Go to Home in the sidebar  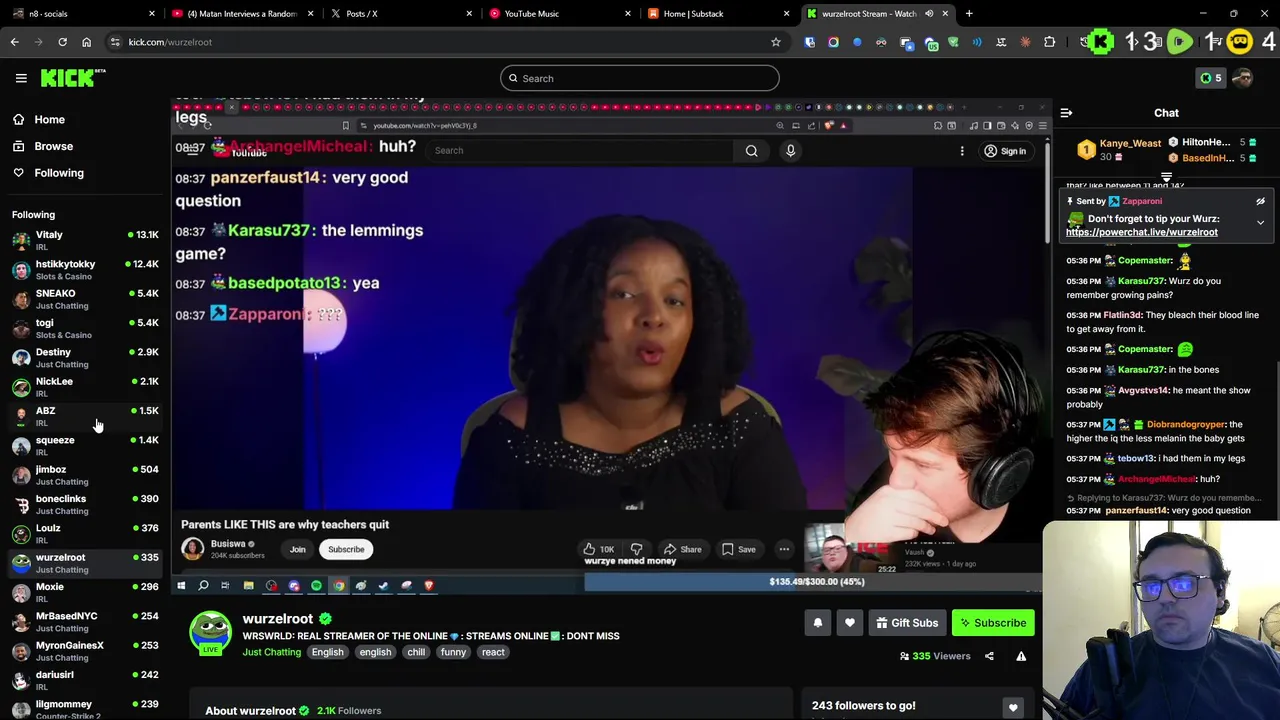pos(49,119)
